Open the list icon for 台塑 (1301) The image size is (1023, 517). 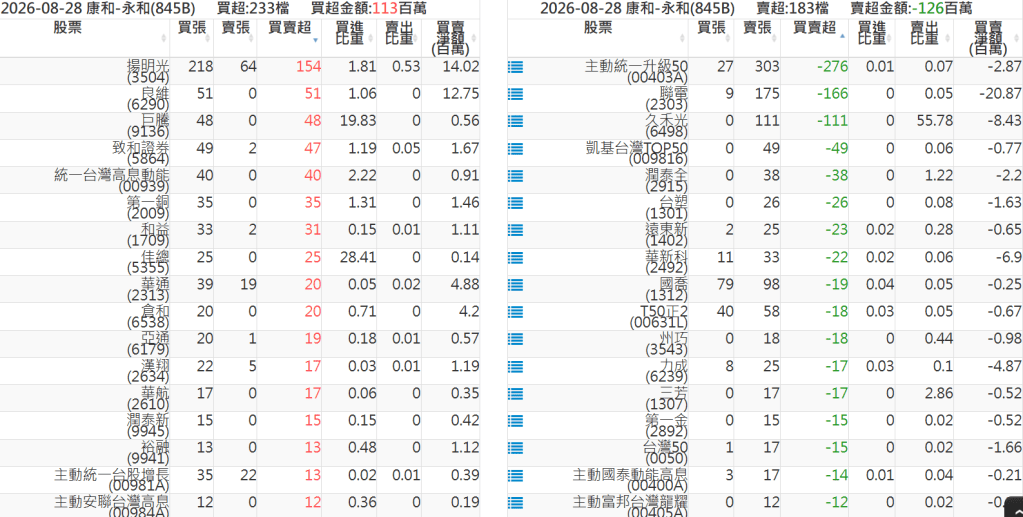[515, 203]
